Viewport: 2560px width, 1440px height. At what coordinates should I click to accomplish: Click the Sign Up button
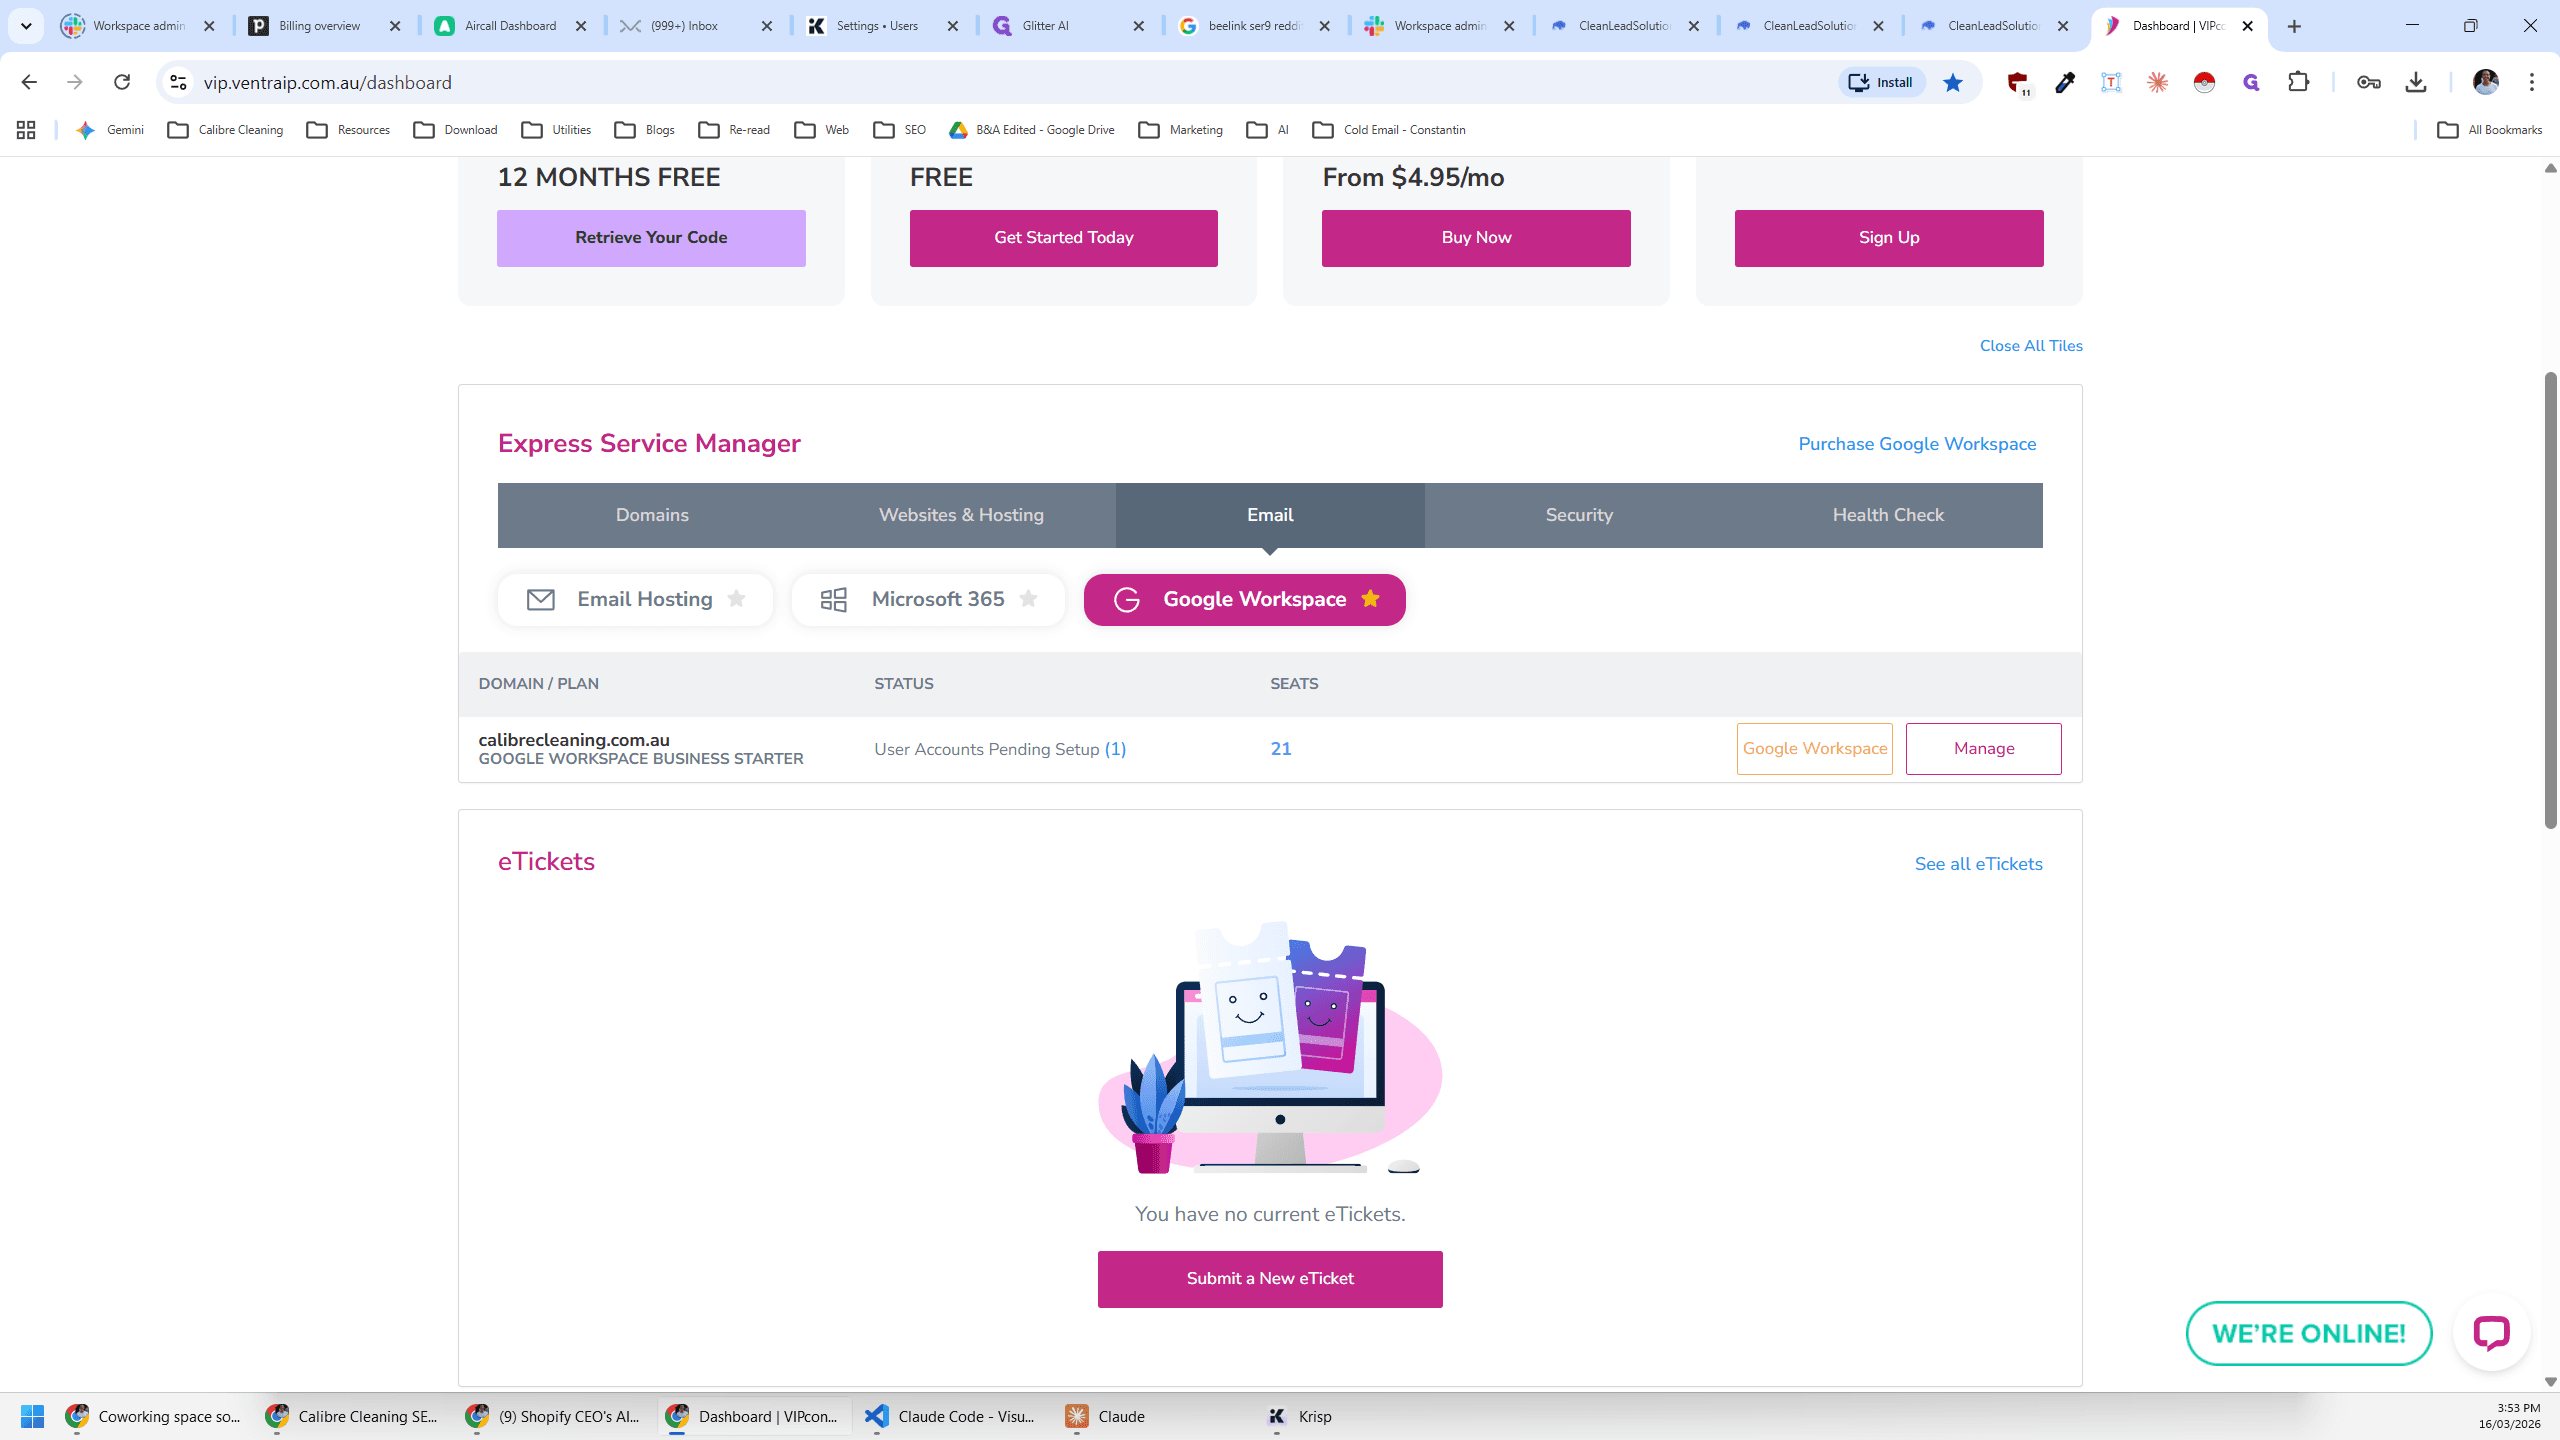[1889, 238]
